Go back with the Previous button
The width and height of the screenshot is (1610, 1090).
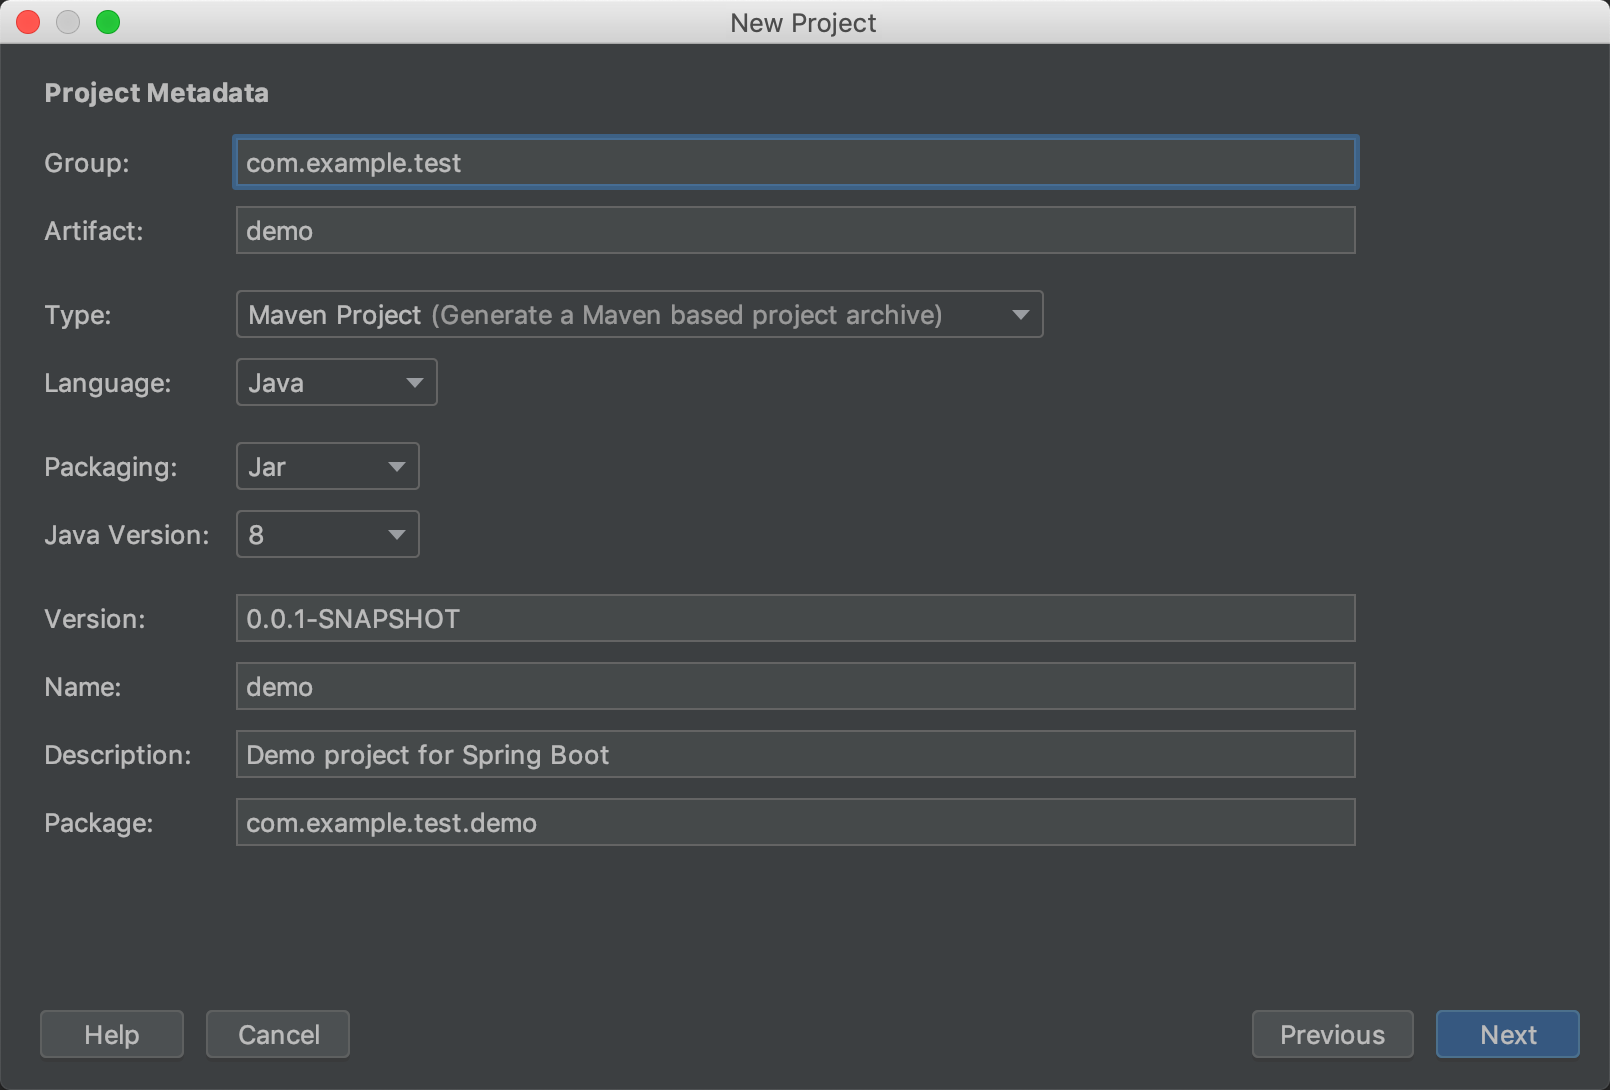1332,1035
